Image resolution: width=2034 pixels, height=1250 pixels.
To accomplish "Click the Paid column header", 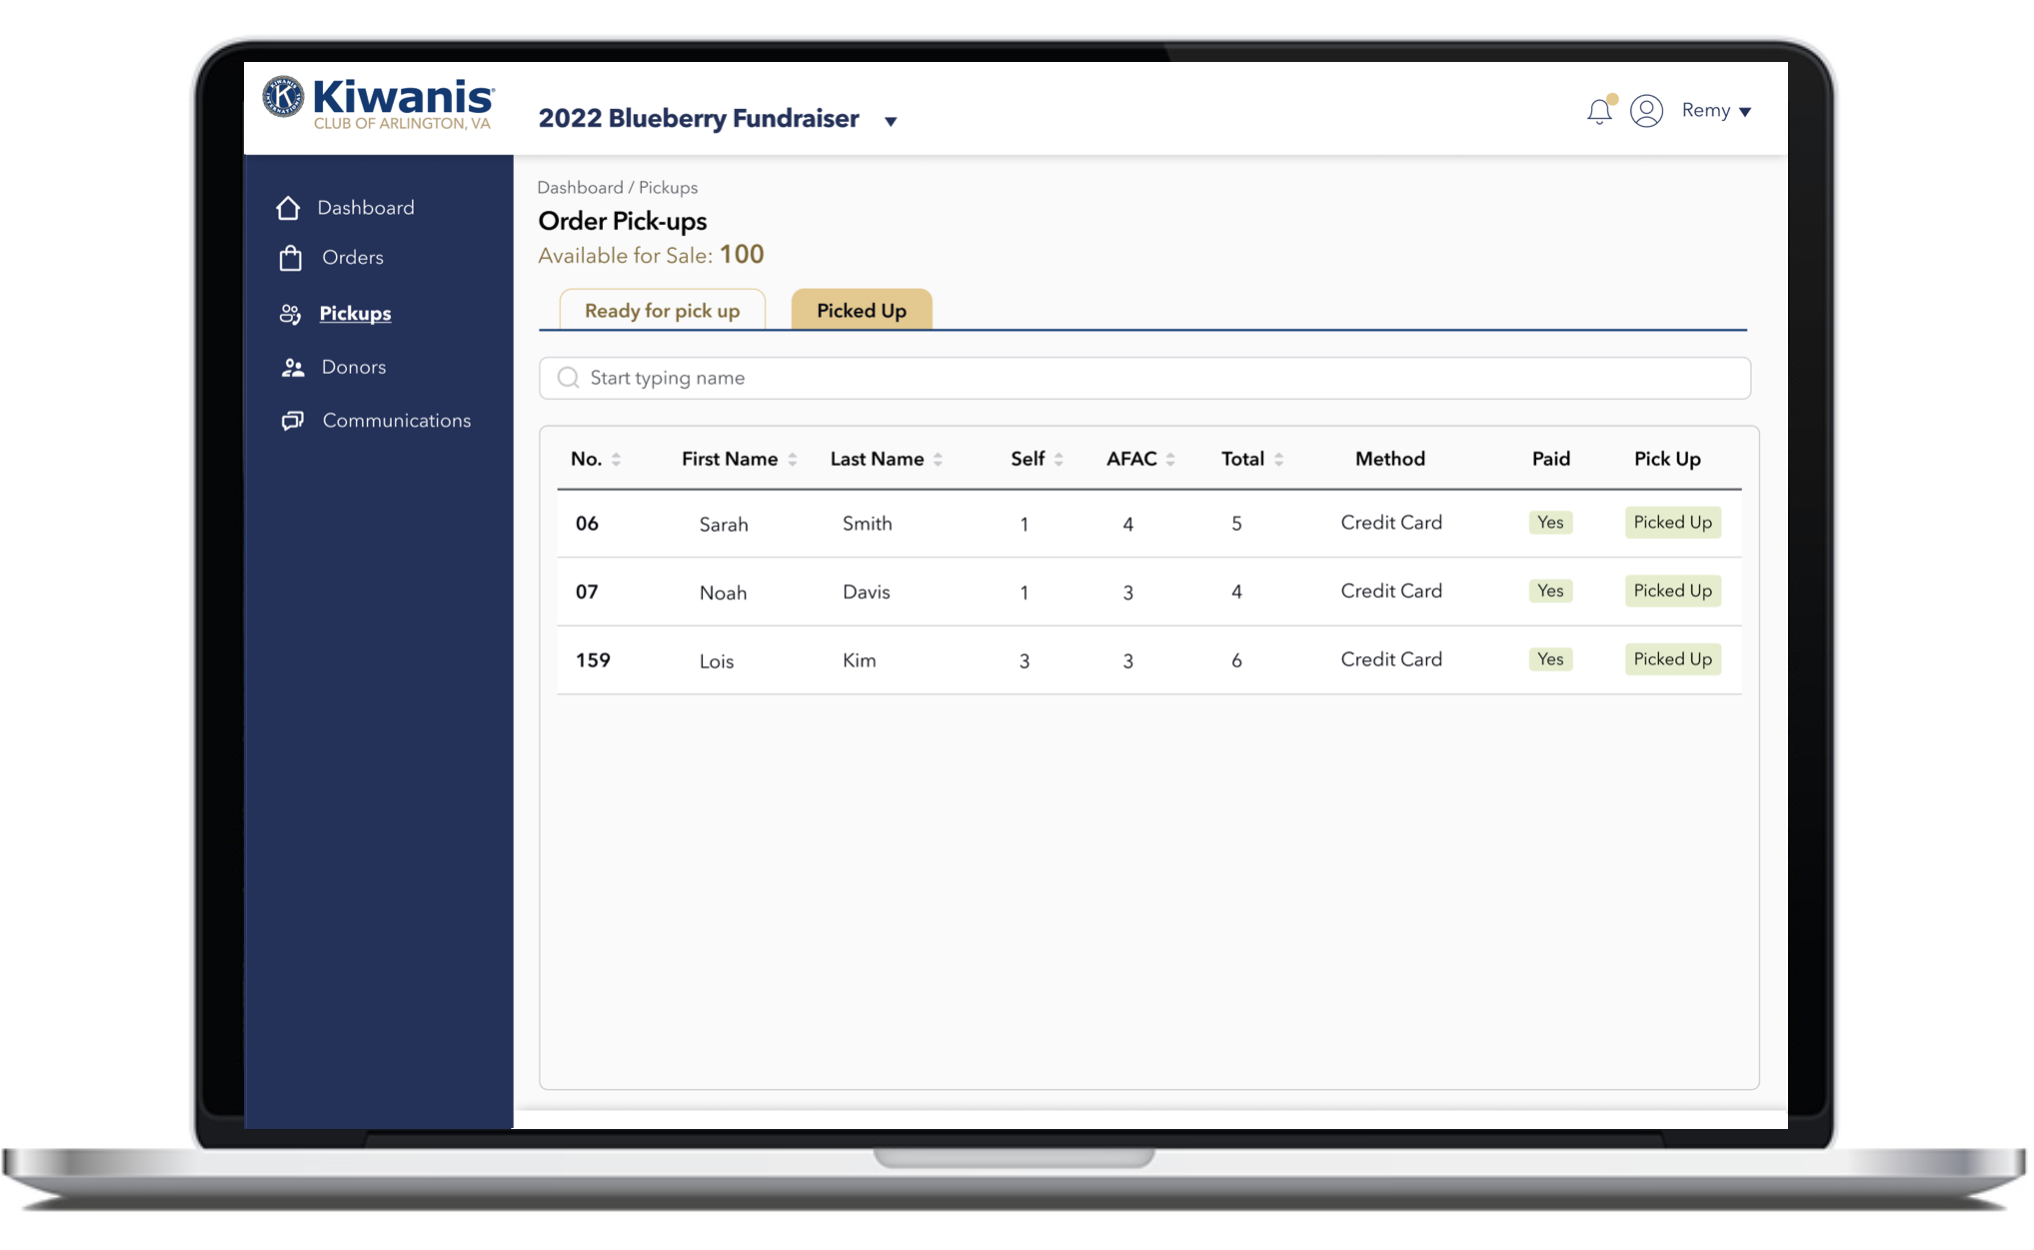I will point(1551,459).
